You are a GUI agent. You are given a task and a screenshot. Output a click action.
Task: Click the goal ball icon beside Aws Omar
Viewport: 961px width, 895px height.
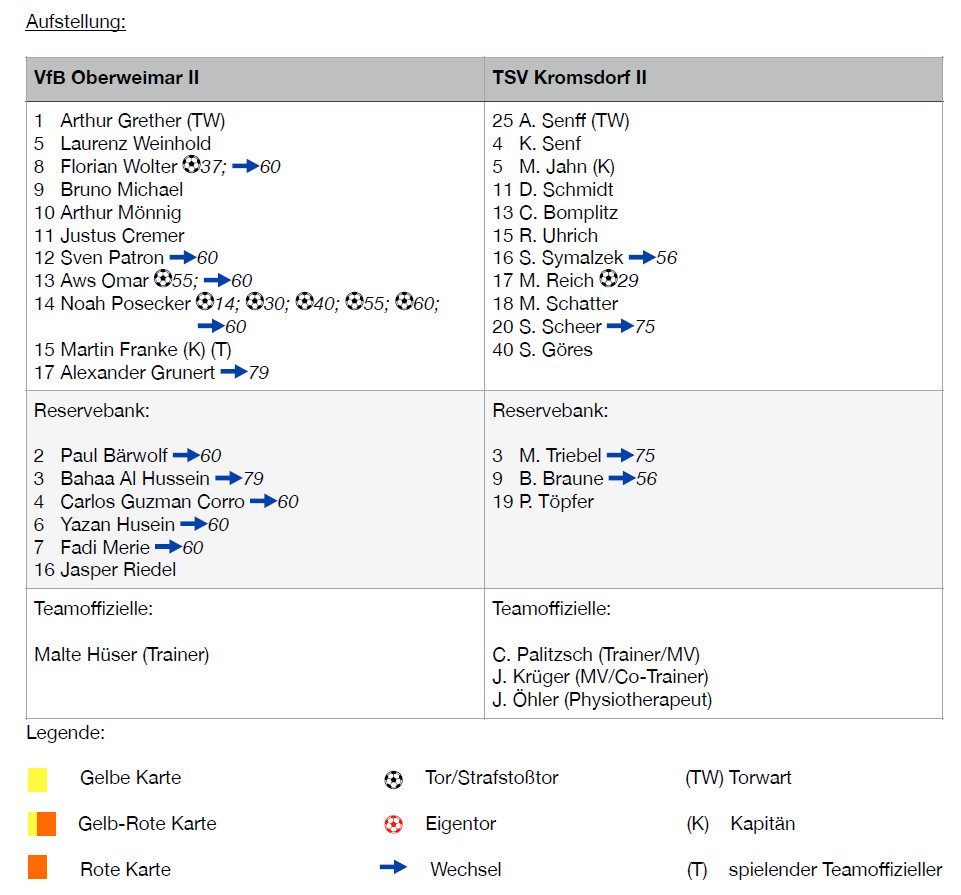click(163, 280)
